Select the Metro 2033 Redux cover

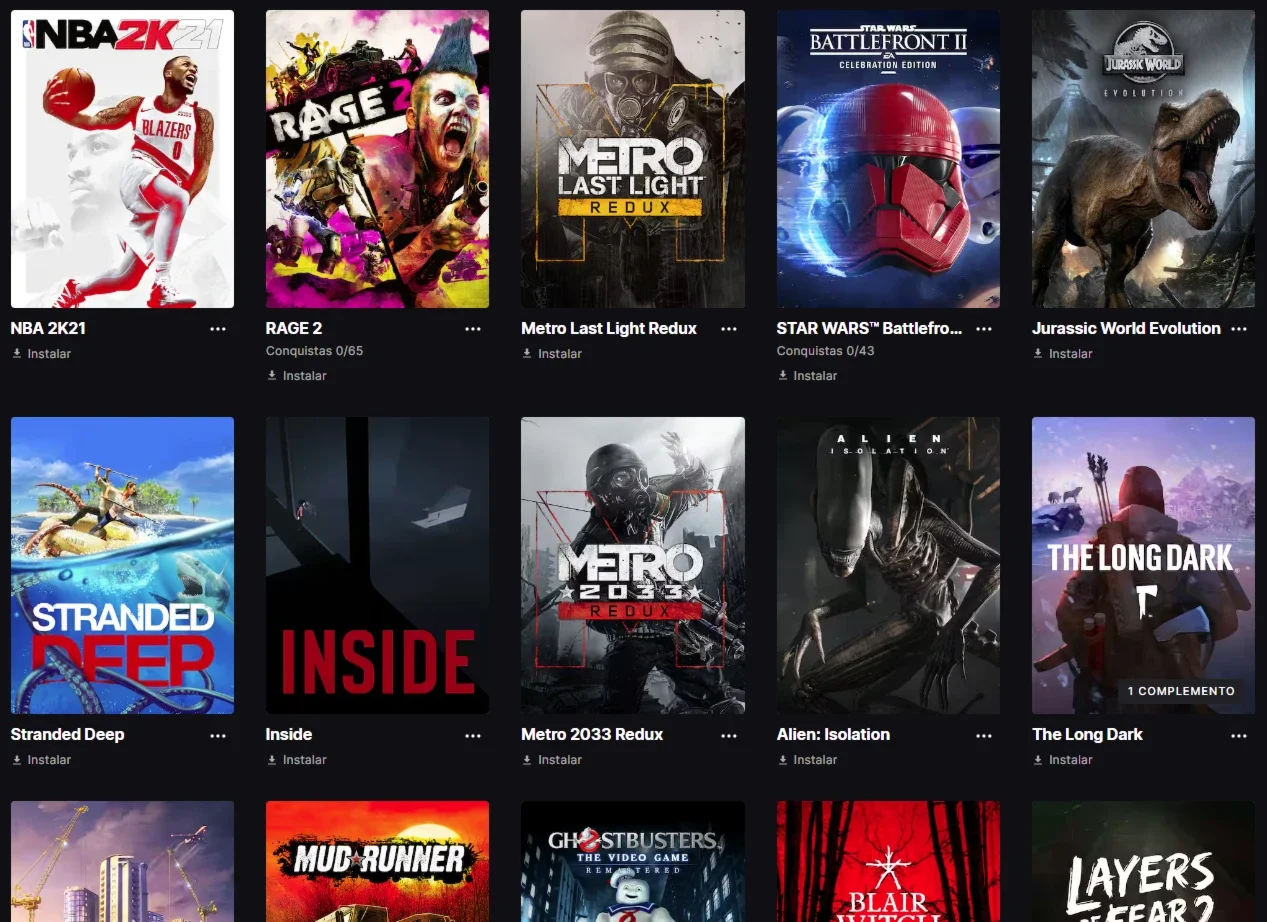point(633,565)
